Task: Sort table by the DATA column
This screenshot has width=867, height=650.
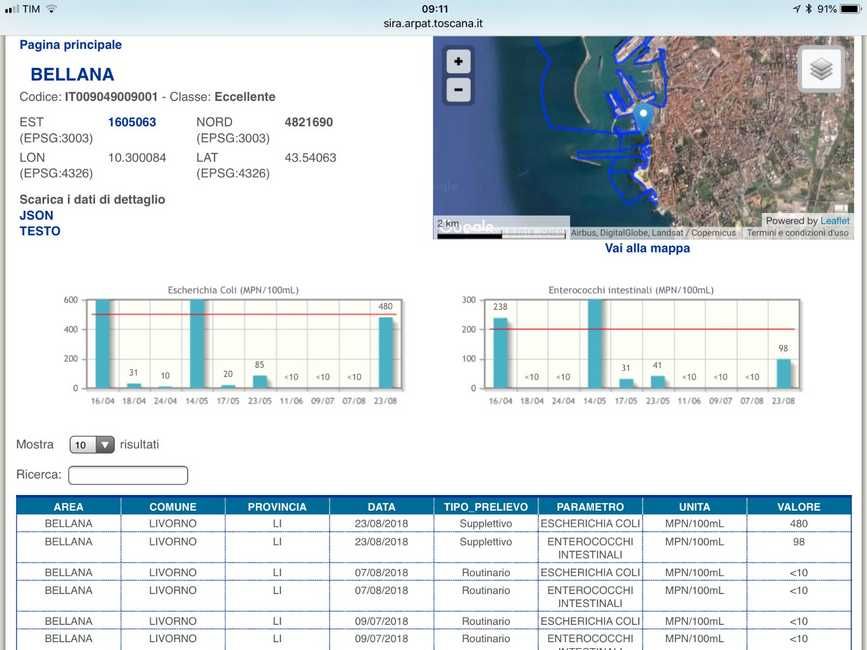Action: point(381,507)
